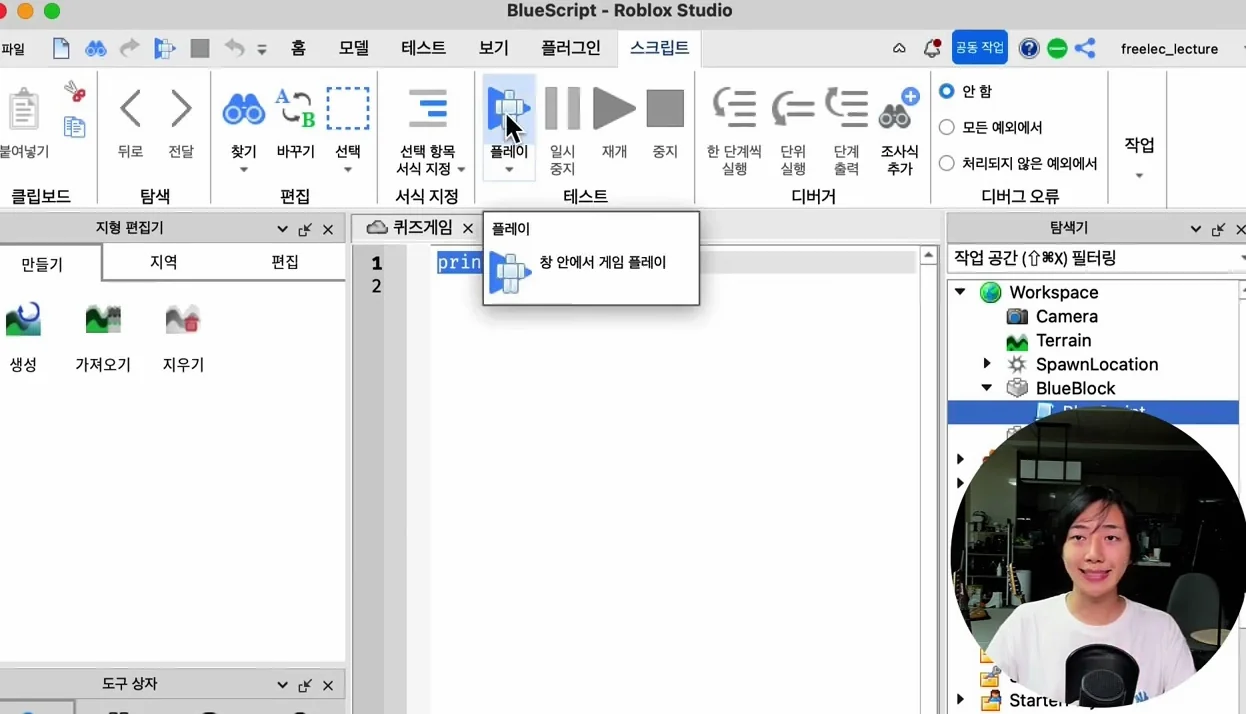The height and width of the screenshot is (714, 1246).
Task: Click the Format Selection (선택 항목 서식 지정) icon
Action: pos(428,108)
